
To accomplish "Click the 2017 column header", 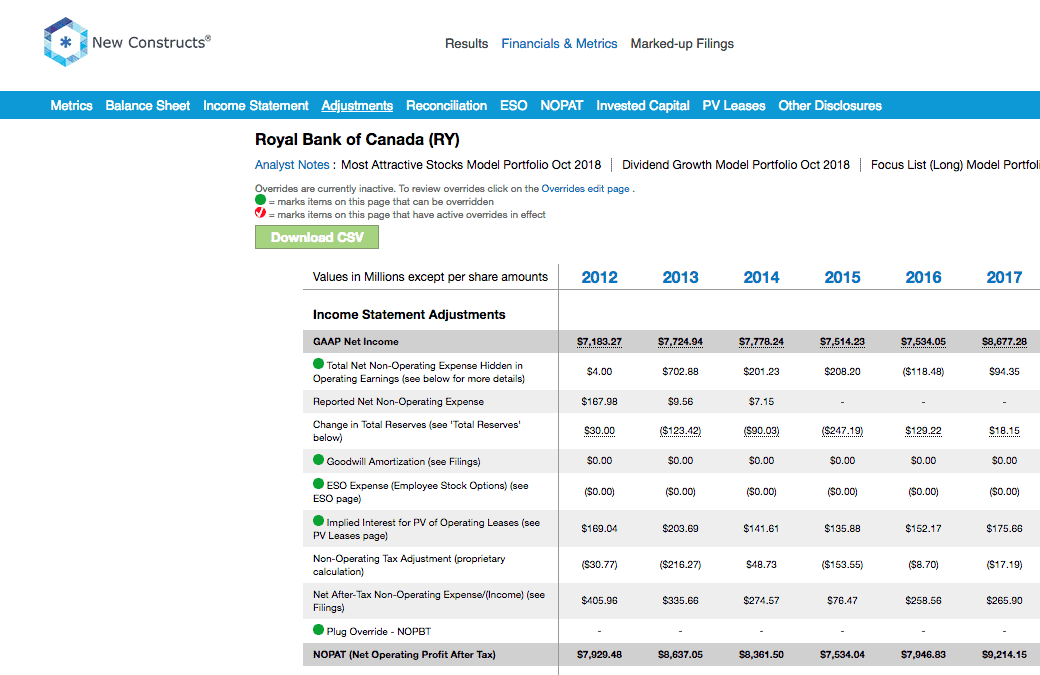I will click(x=1004, y=277).
